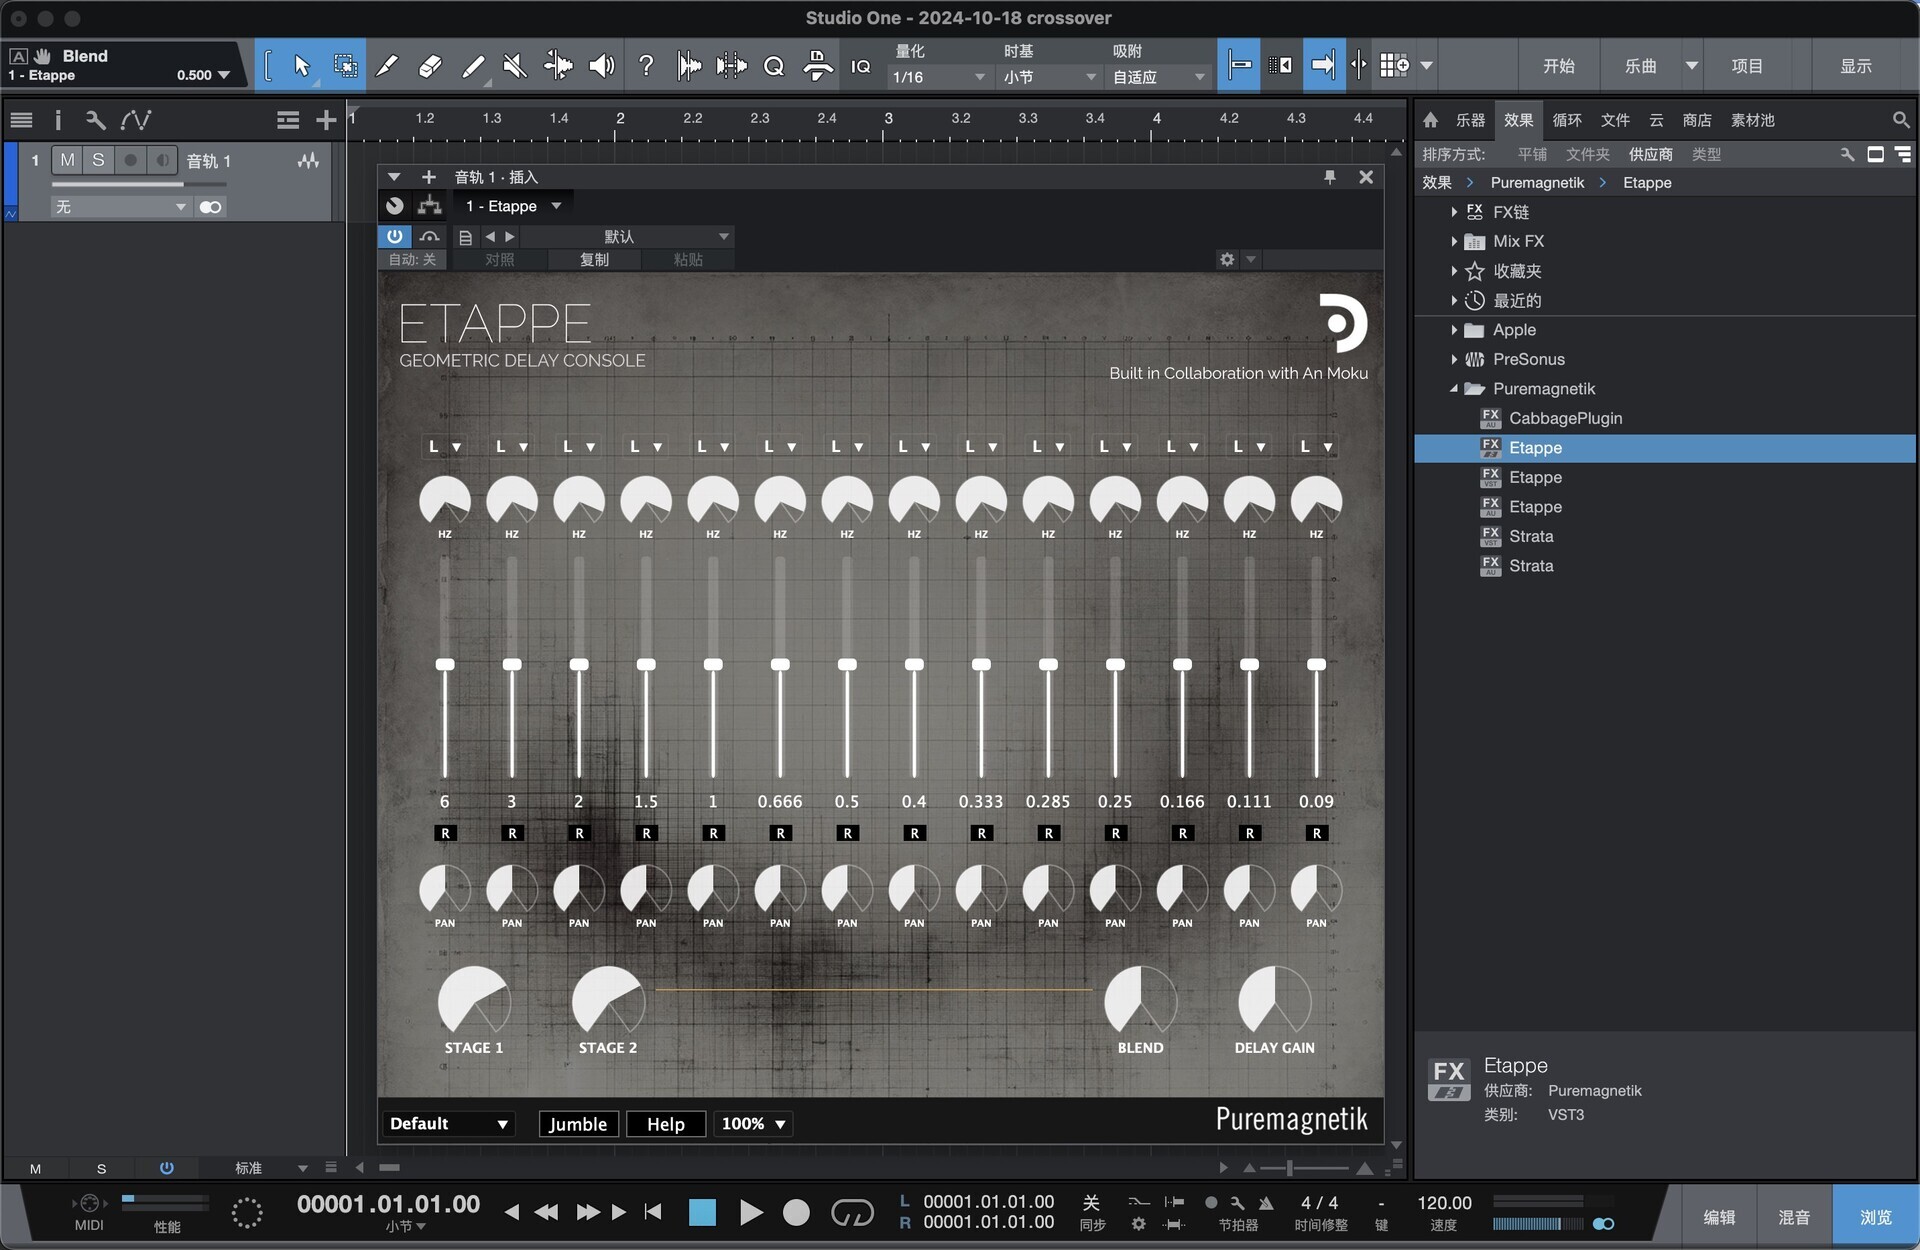1920x1250 pixels.
Task: Click the Record button in transport
Action: (x=796, y=1213)
